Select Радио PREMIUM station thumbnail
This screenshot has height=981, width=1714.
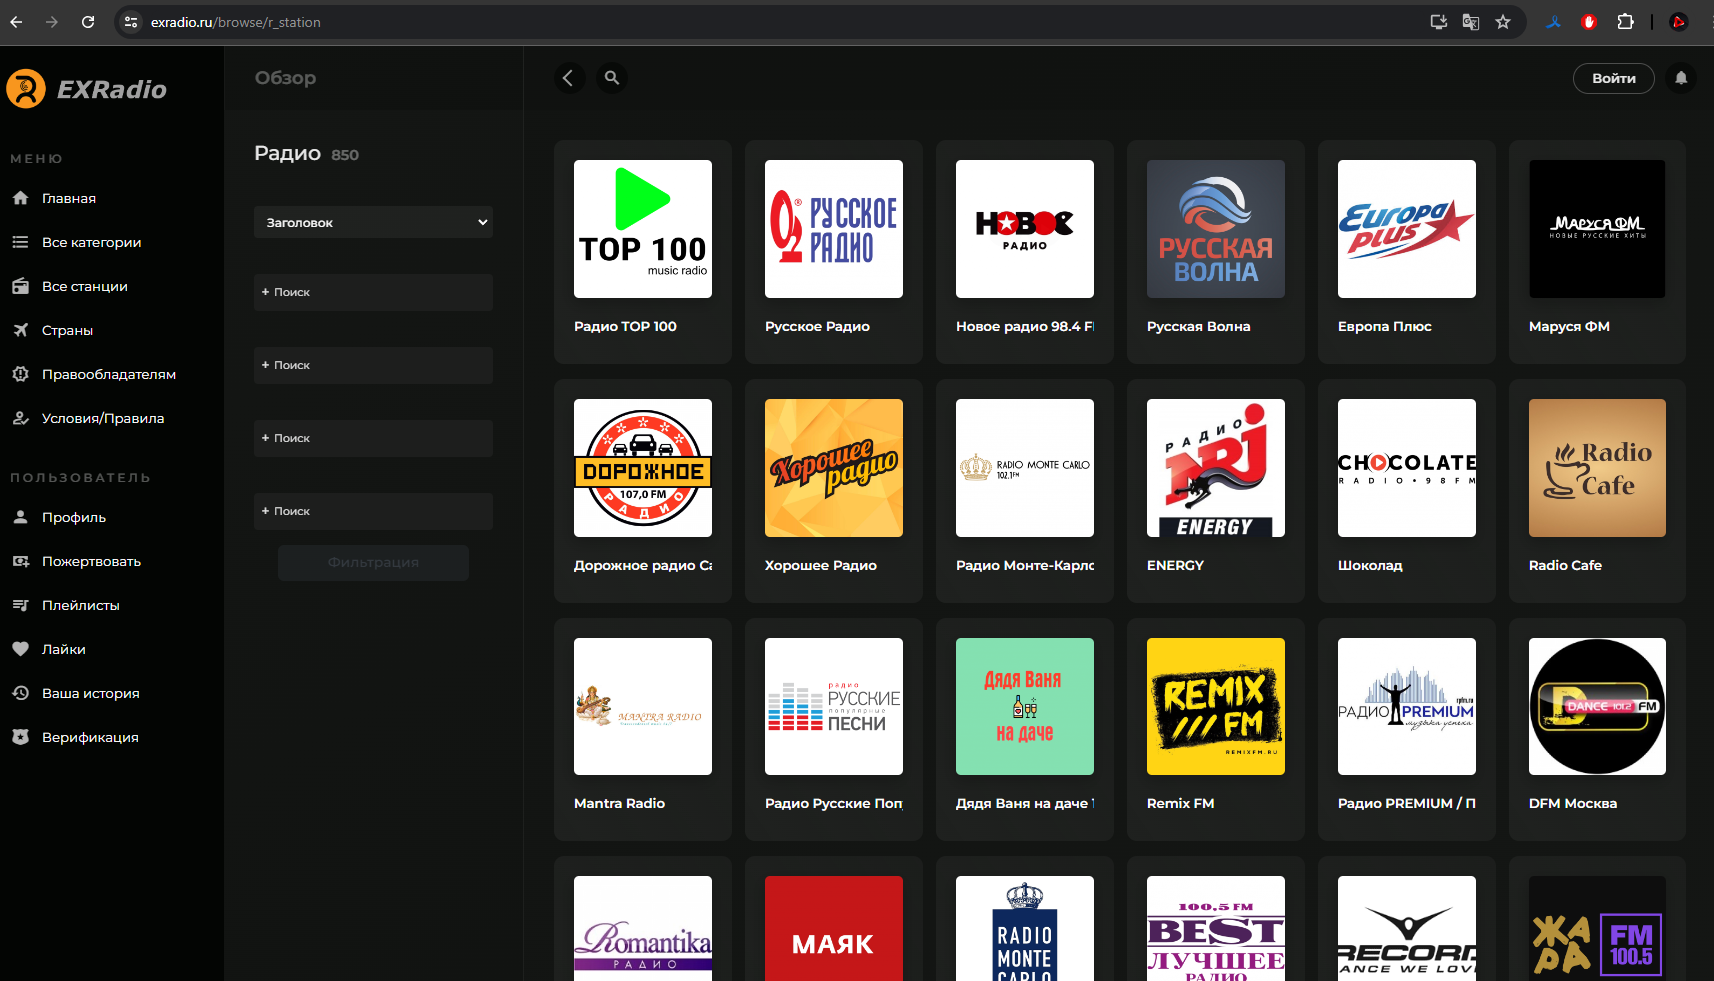click(x=1407, y=706)
